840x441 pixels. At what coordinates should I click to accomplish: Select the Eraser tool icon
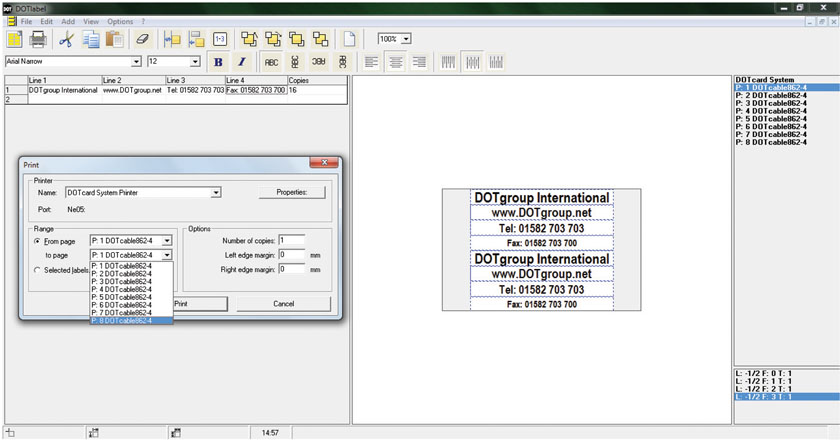(141, 40)
